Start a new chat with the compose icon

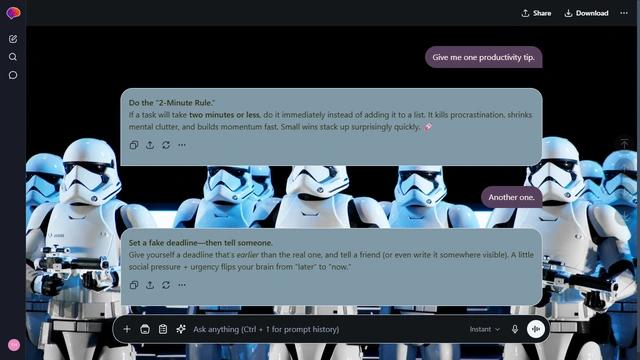(x=13, y=39)
